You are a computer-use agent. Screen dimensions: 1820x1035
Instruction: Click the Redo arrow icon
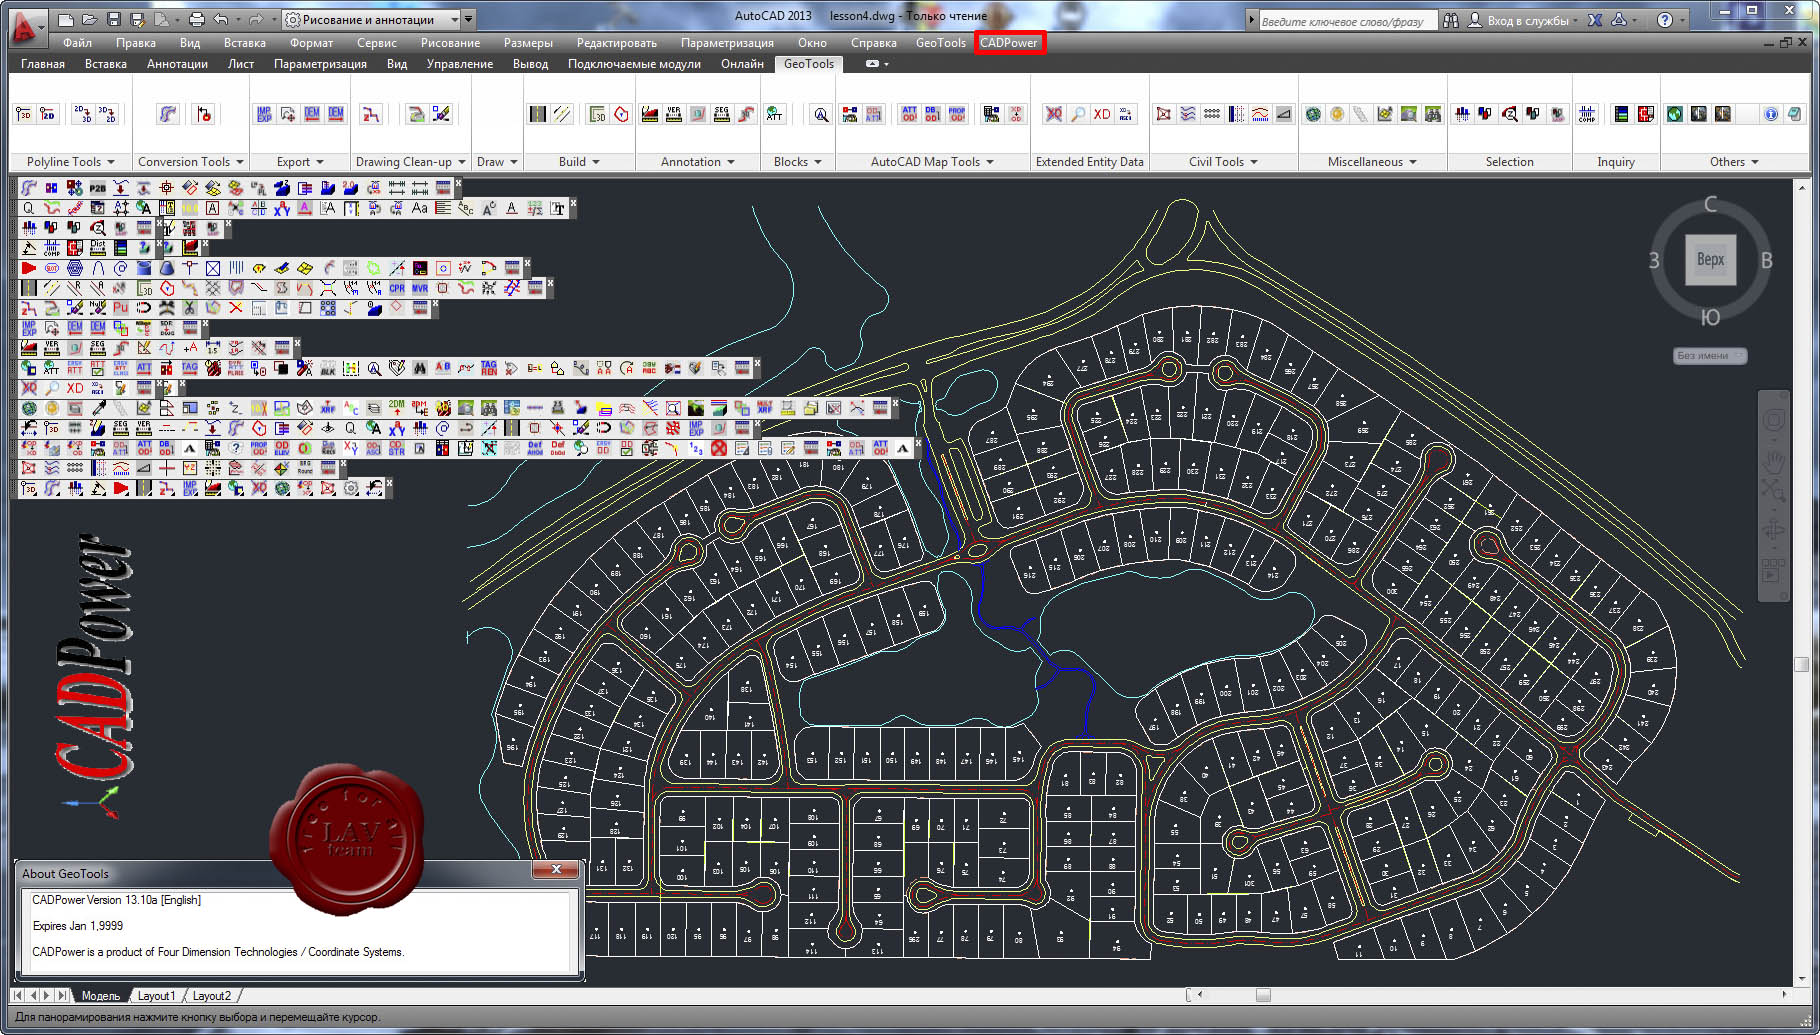(256, 19)
